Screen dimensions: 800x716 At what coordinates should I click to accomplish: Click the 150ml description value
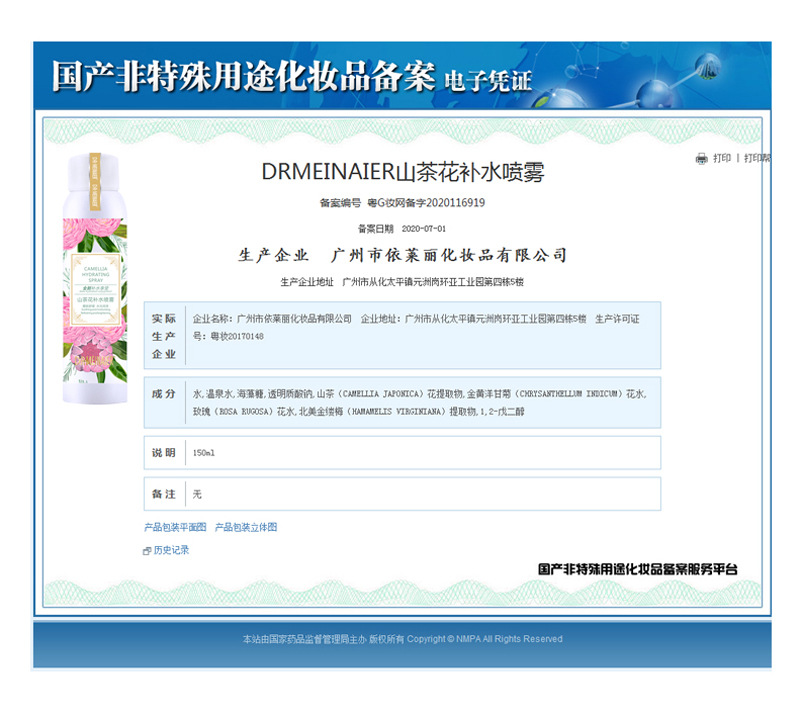(204, 453)
